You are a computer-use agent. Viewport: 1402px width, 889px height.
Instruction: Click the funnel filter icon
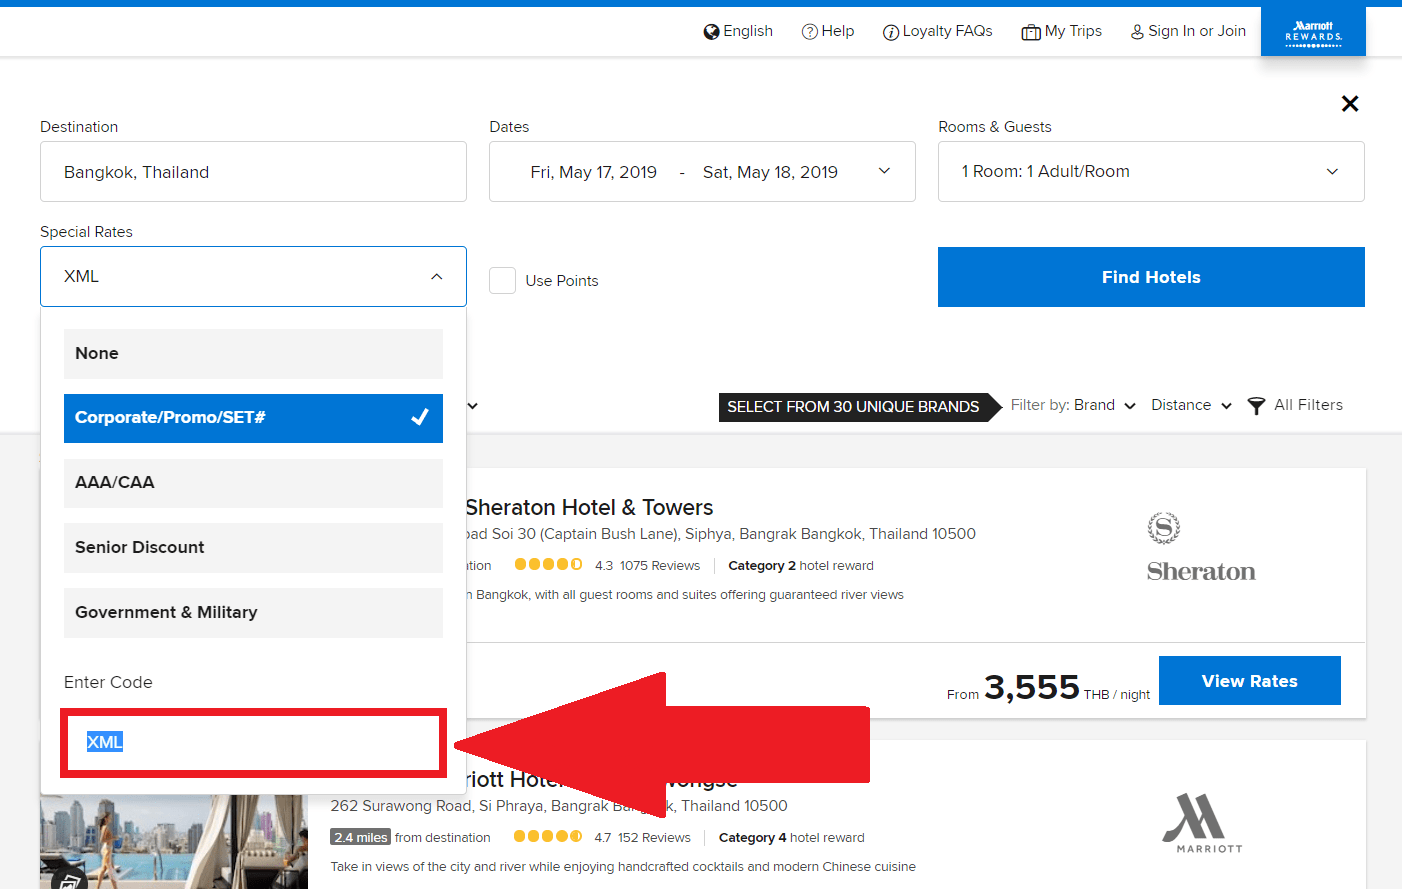coord(1256,406)
